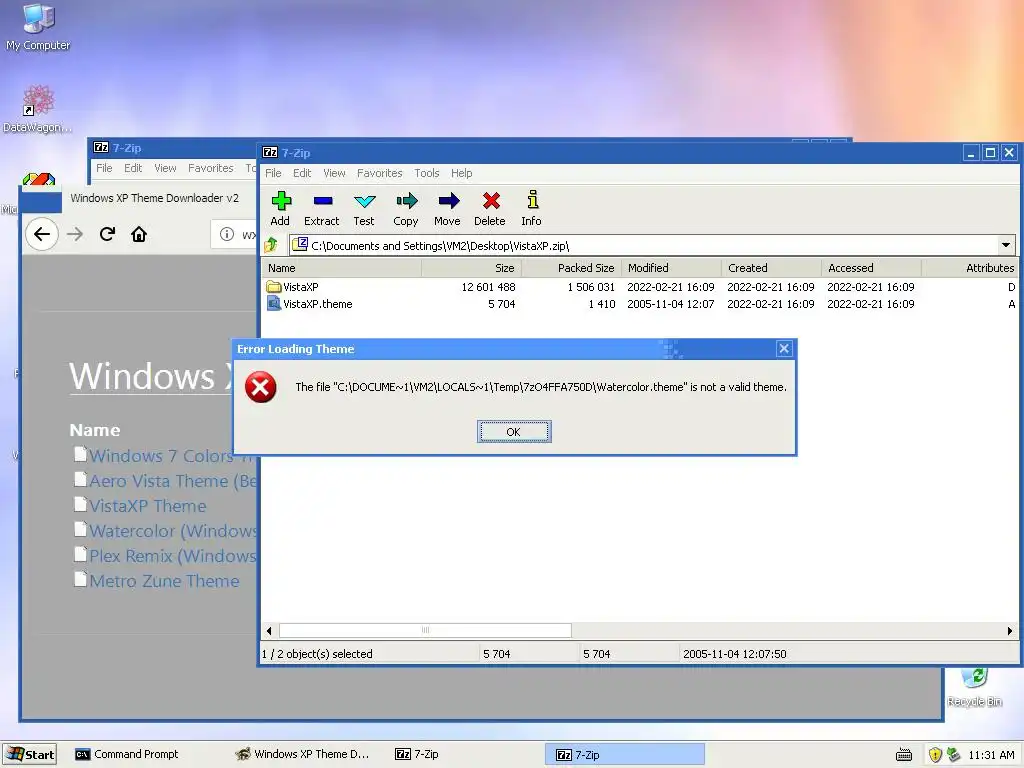Click the security shield tray icon
1024x768 pixels.
click(935, 755)
